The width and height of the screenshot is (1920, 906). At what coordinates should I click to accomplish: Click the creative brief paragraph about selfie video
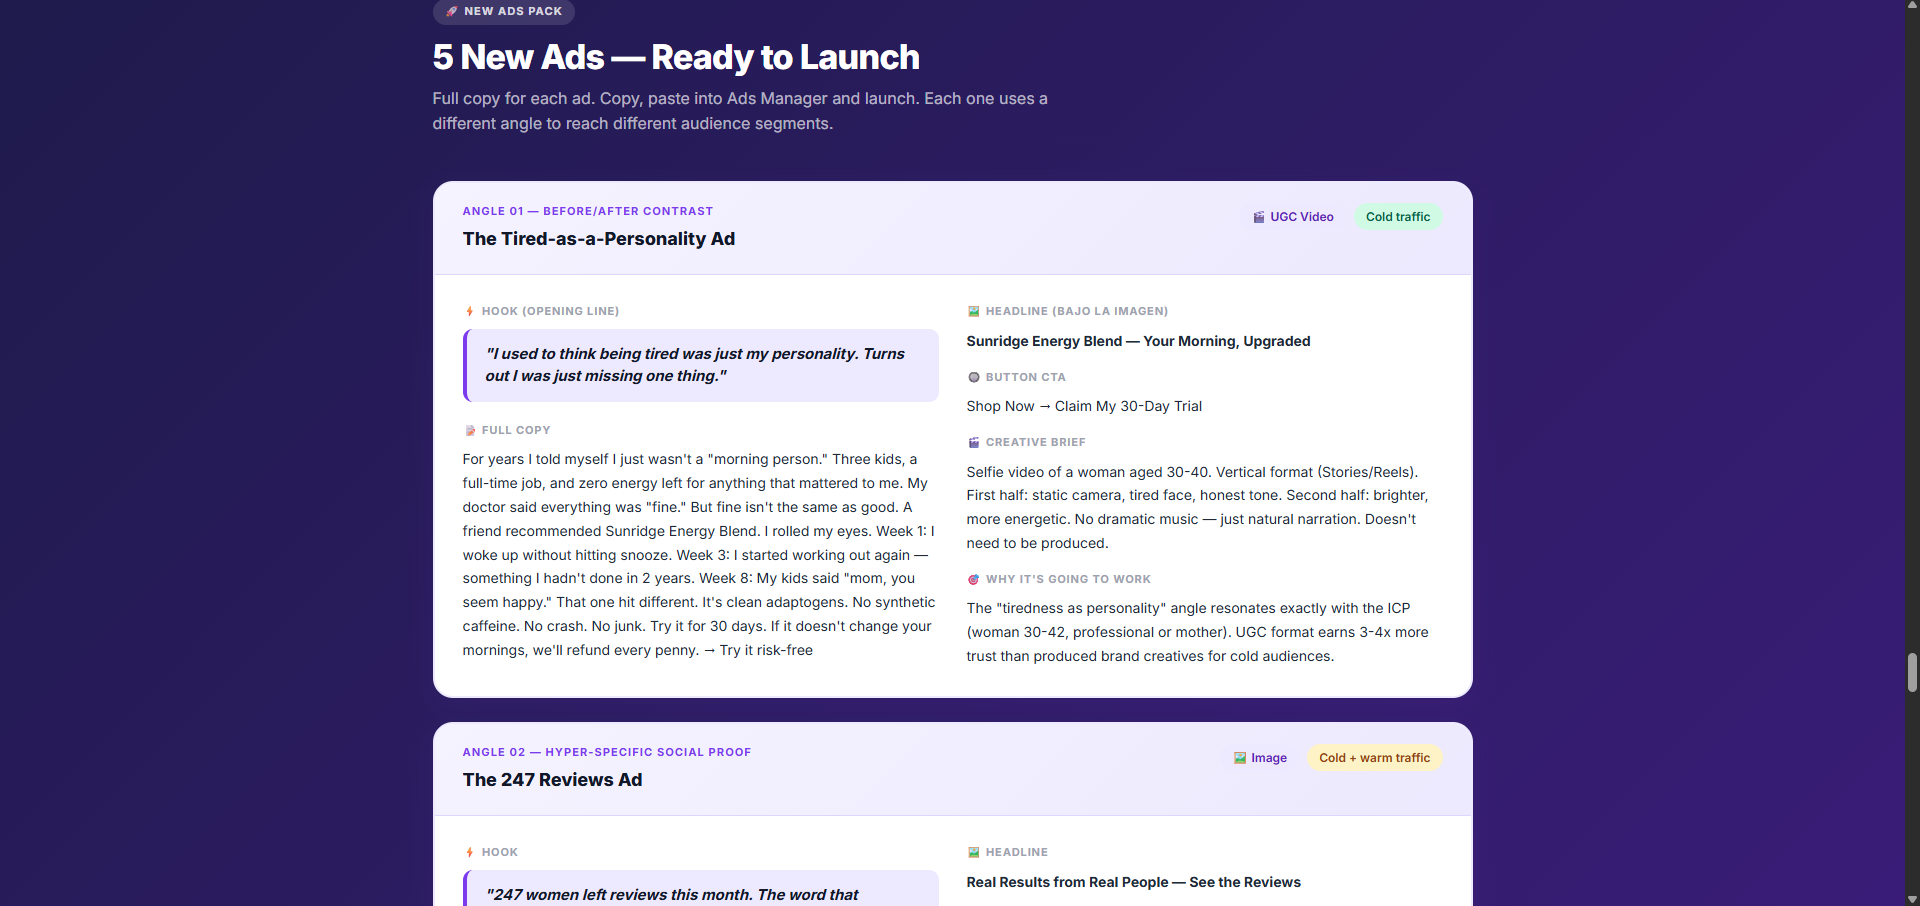click(1198, 507)
